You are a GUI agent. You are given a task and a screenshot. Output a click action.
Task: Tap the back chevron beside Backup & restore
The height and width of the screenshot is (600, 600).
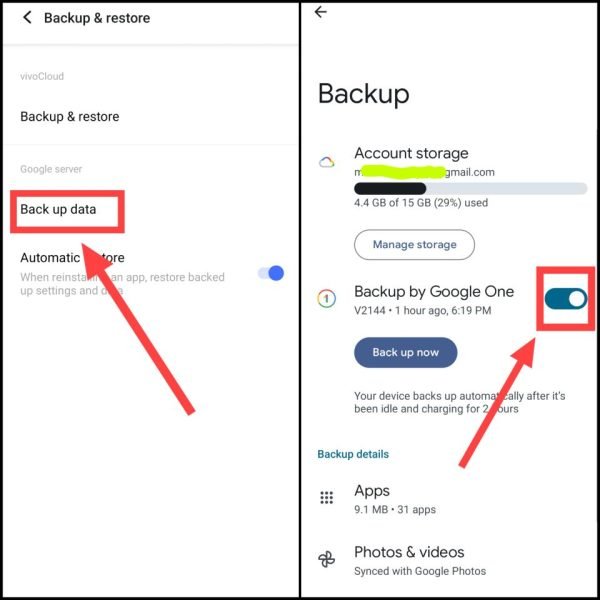pyautogui.click(x=27, y=17)
